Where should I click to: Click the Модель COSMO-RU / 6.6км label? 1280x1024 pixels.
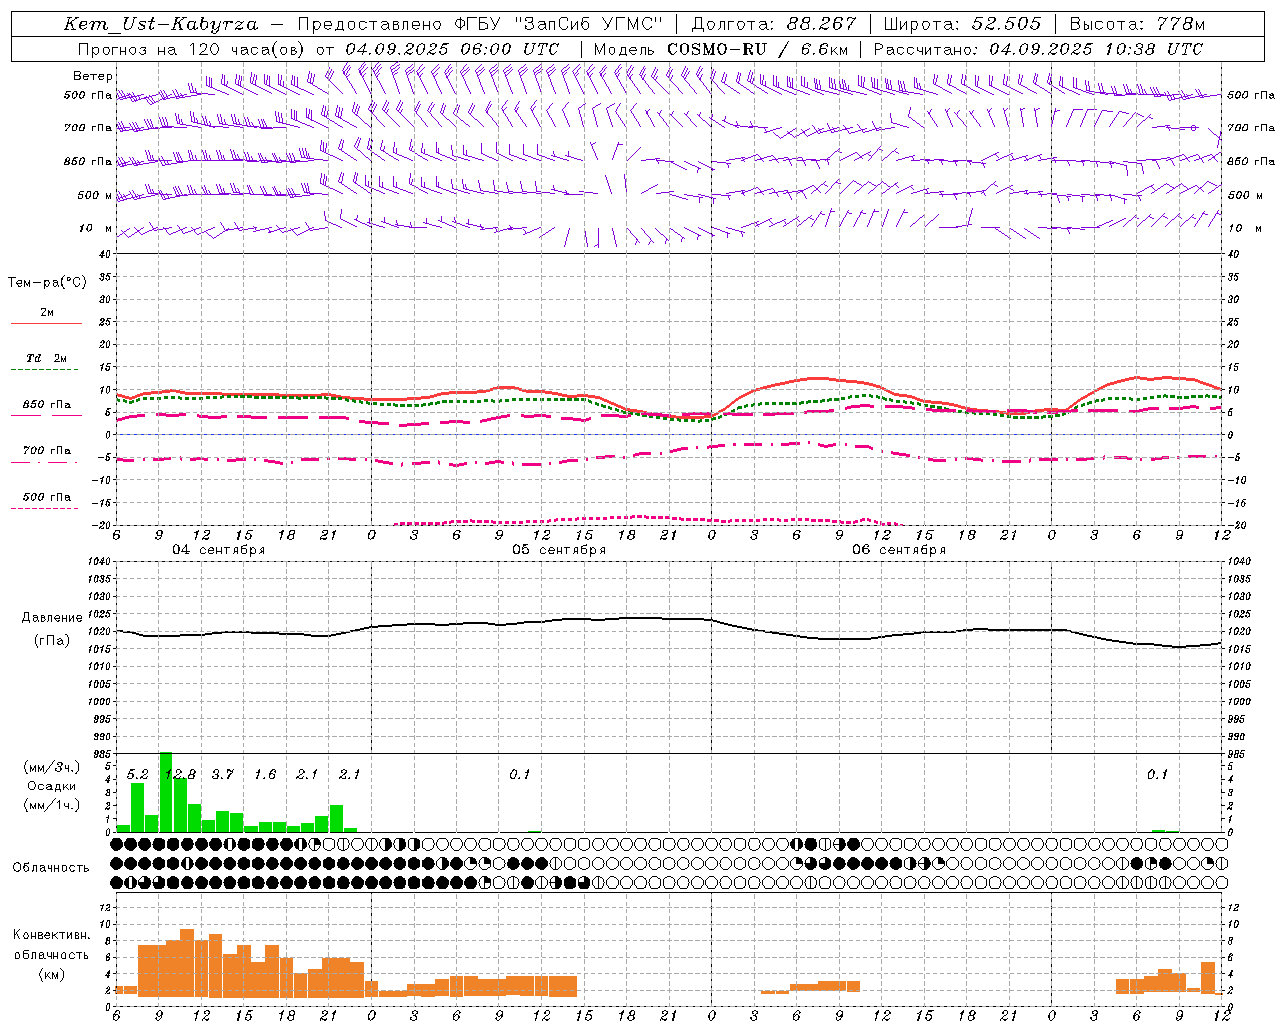tap(720, 49)
